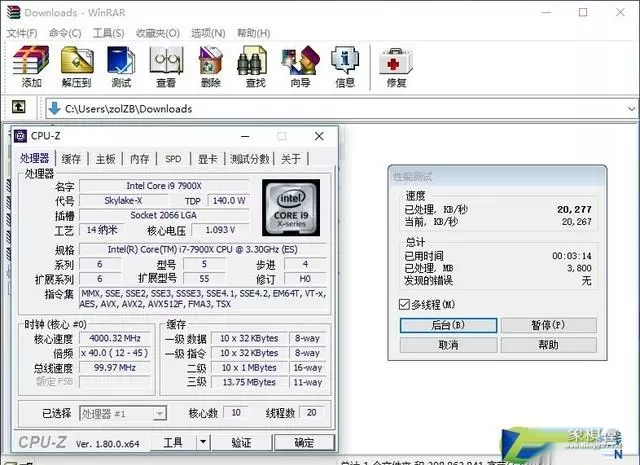
Task: Switch to the Bench (测试分数) tab
Action: (249, 159)
